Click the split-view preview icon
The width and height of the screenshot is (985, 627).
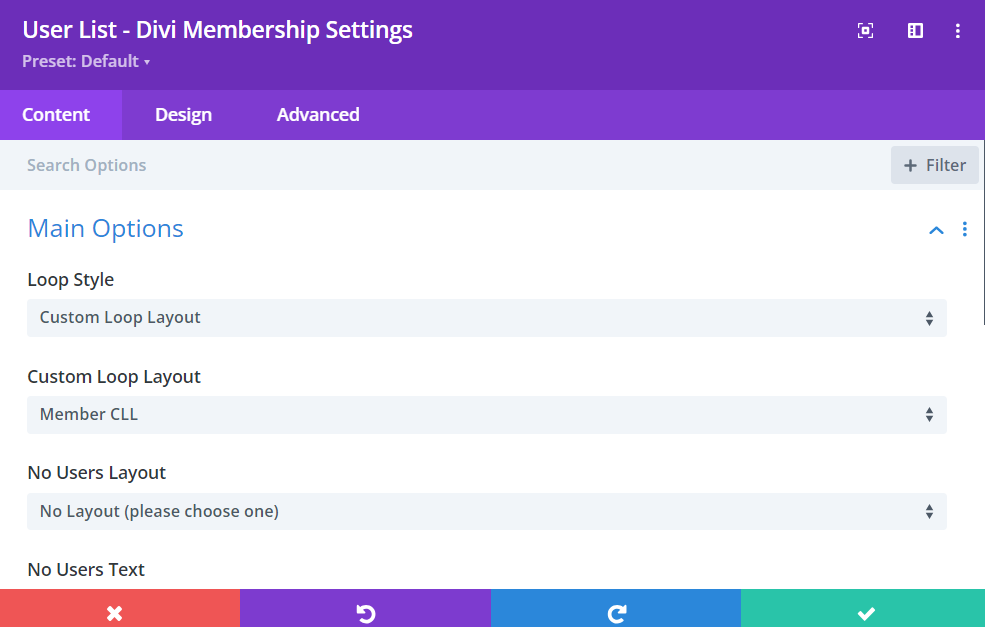914,30
